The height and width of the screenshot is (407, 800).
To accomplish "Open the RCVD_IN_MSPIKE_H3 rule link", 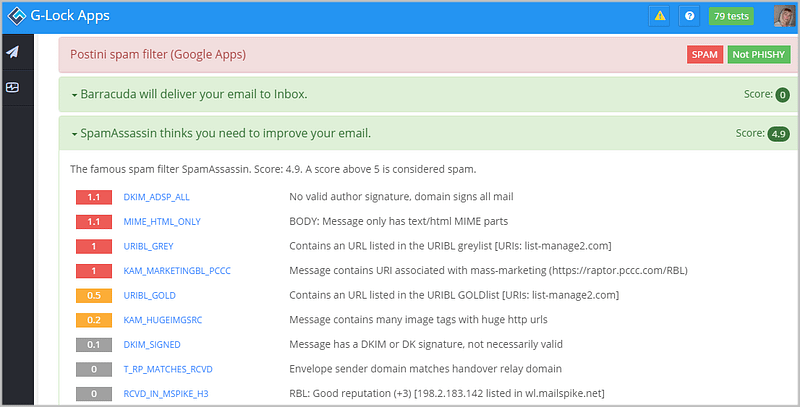I will (x=166, y=394).
